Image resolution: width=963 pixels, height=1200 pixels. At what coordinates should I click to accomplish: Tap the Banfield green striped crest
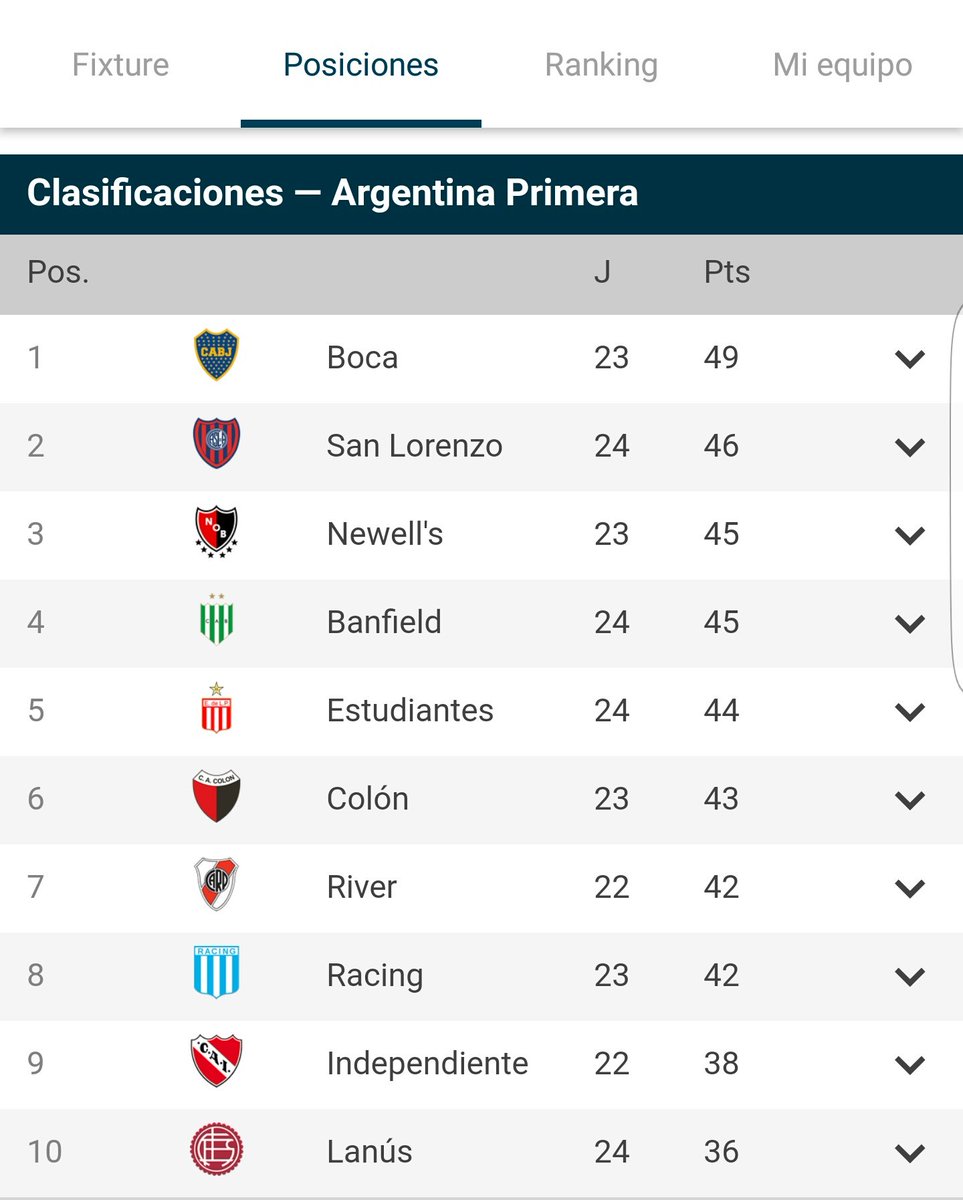(x=216, y=619)
